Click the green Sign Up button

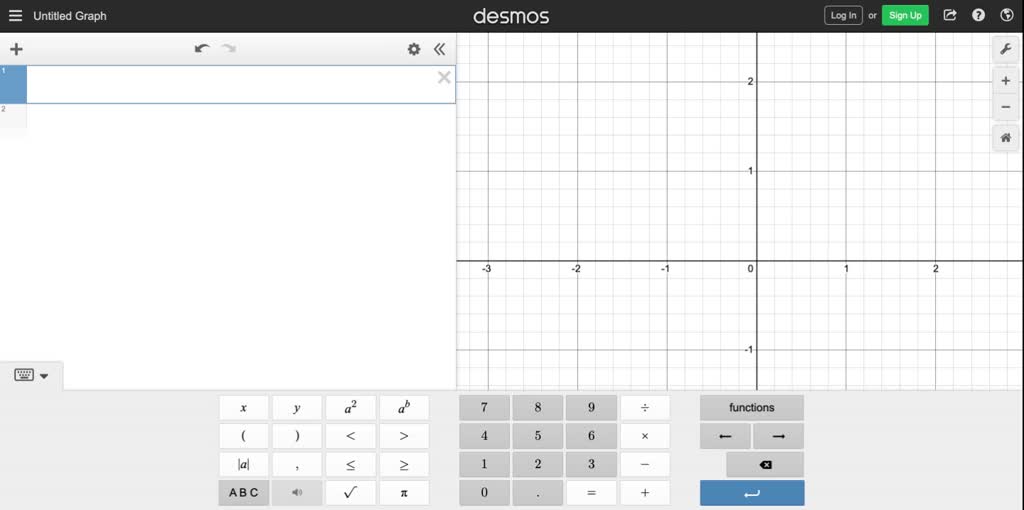(905, 16)
